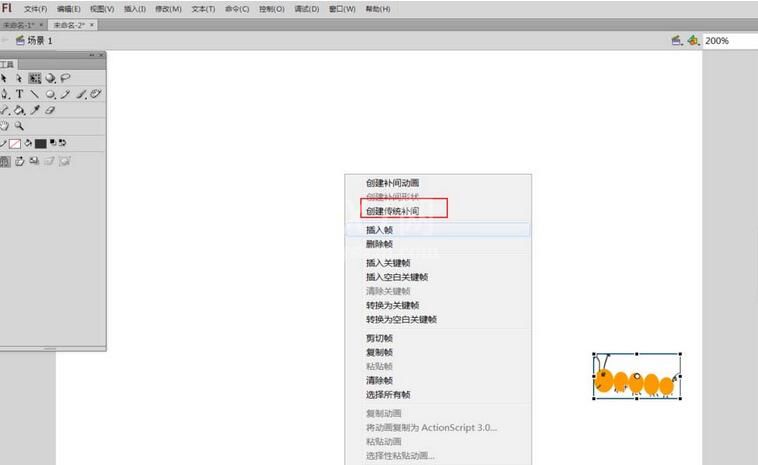Select the Eyedropper tool

(35, 110)
